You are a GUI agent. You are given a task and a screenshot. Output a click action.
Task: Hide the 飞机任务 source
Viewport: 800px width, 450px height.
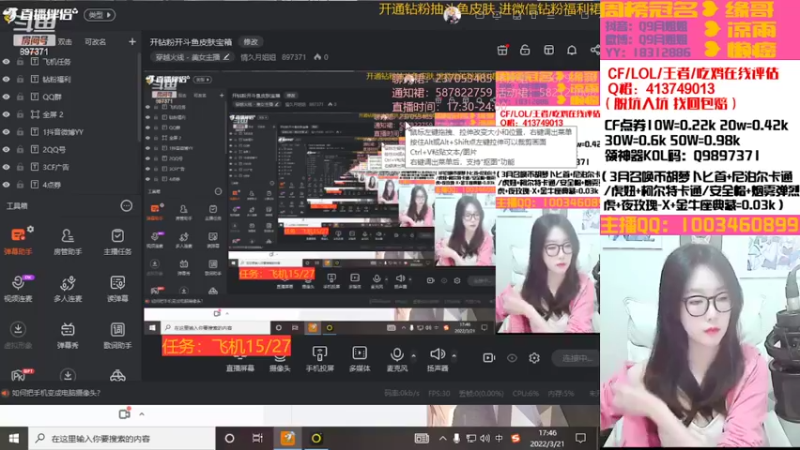(x=6, y=62)
